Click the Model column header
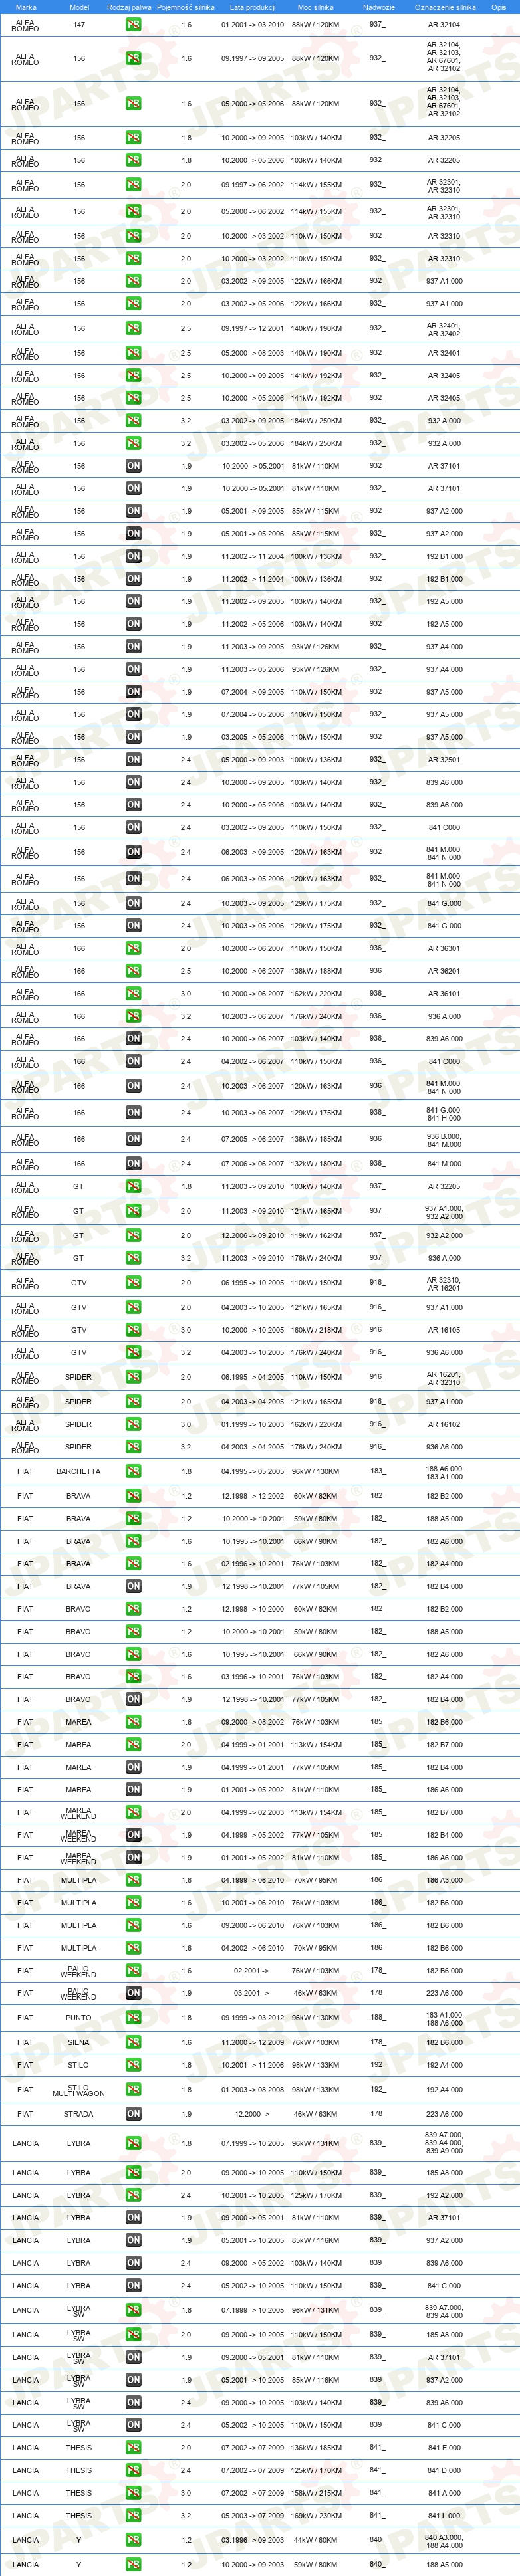The height and width of the screenshot is (2576, 520). click(79, 7)
